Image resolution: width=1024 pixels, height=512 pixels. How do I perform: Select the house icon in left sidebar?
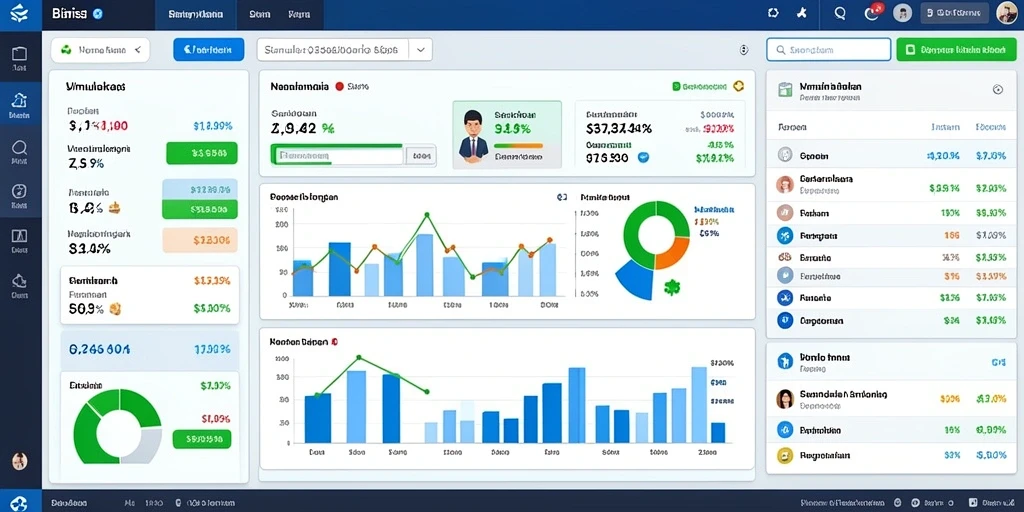[x=19, y=100]
